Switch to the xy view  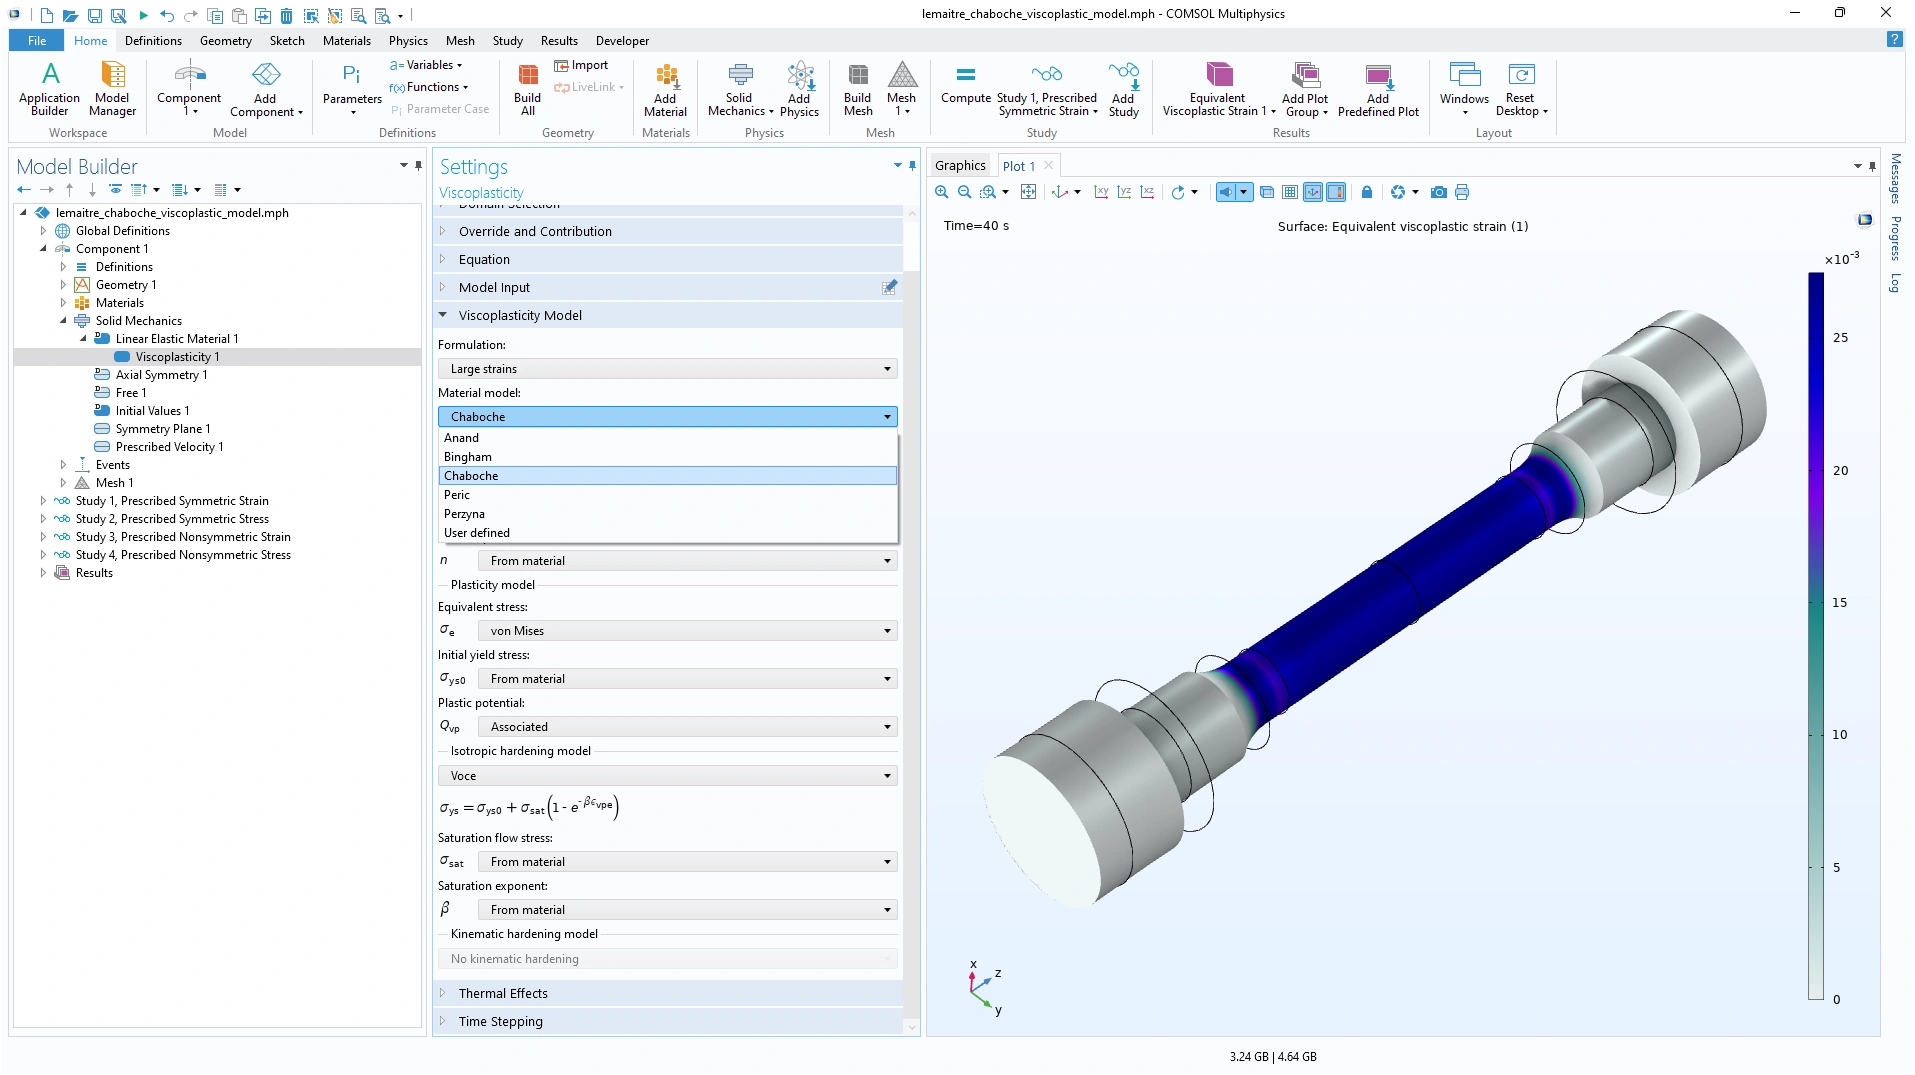(1101, 193)
